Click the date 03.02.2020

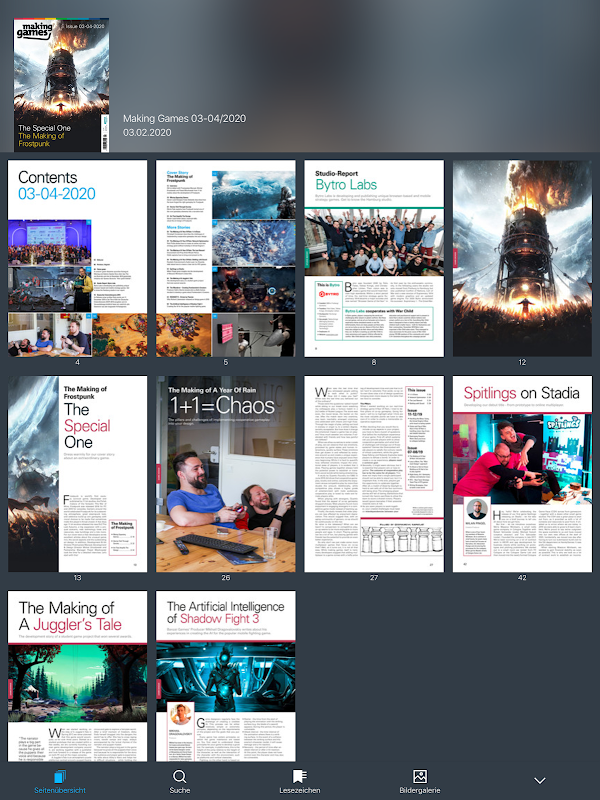tap(147, 132)
